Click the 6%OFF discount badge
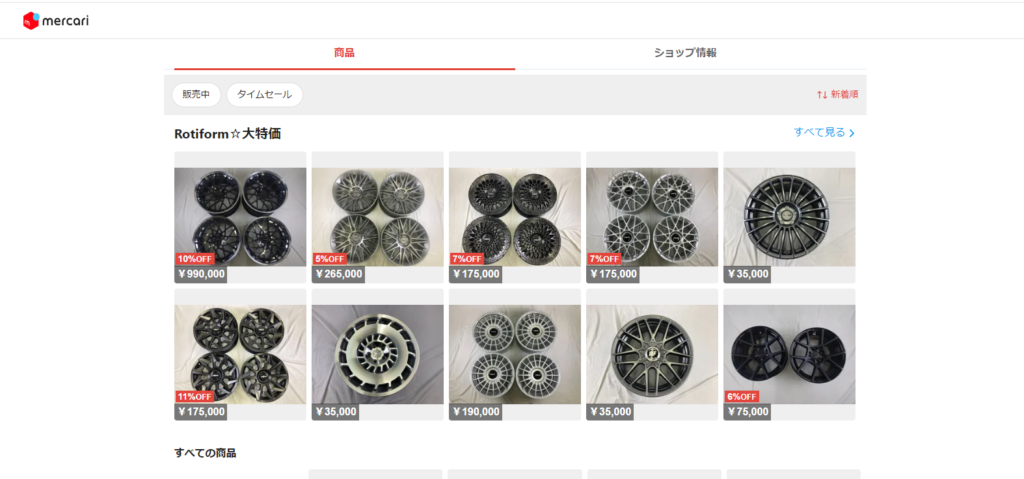This screenshot has width=1024, height=479. [742, 397]
